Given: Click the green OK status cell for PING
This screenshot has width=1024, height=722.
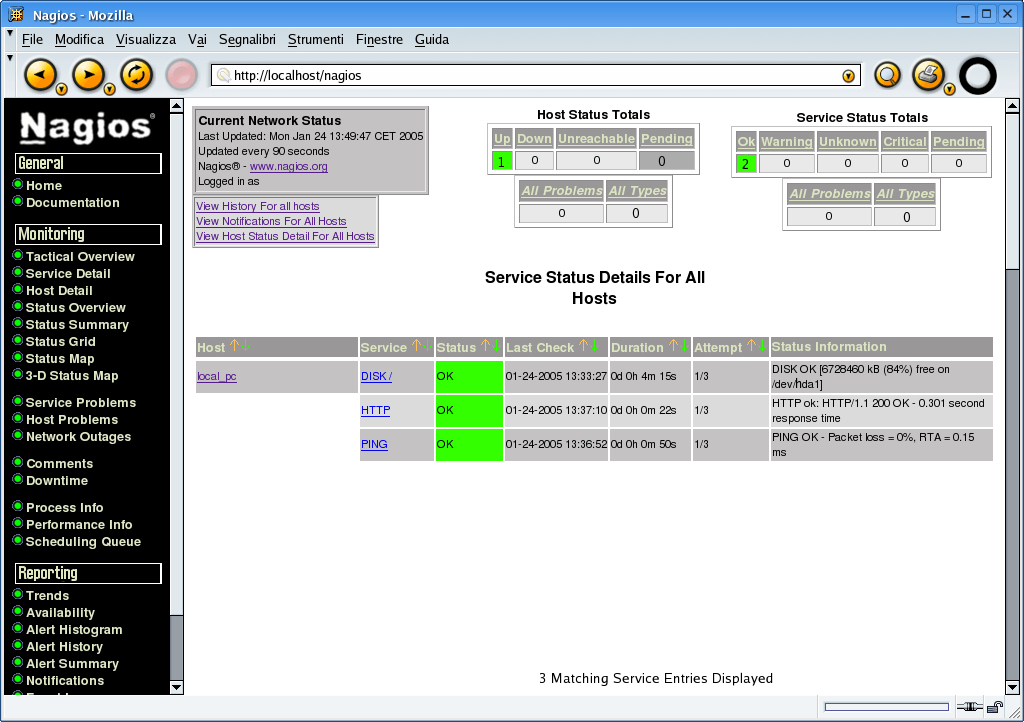Looking at the screenshot, I should [469, 445].
